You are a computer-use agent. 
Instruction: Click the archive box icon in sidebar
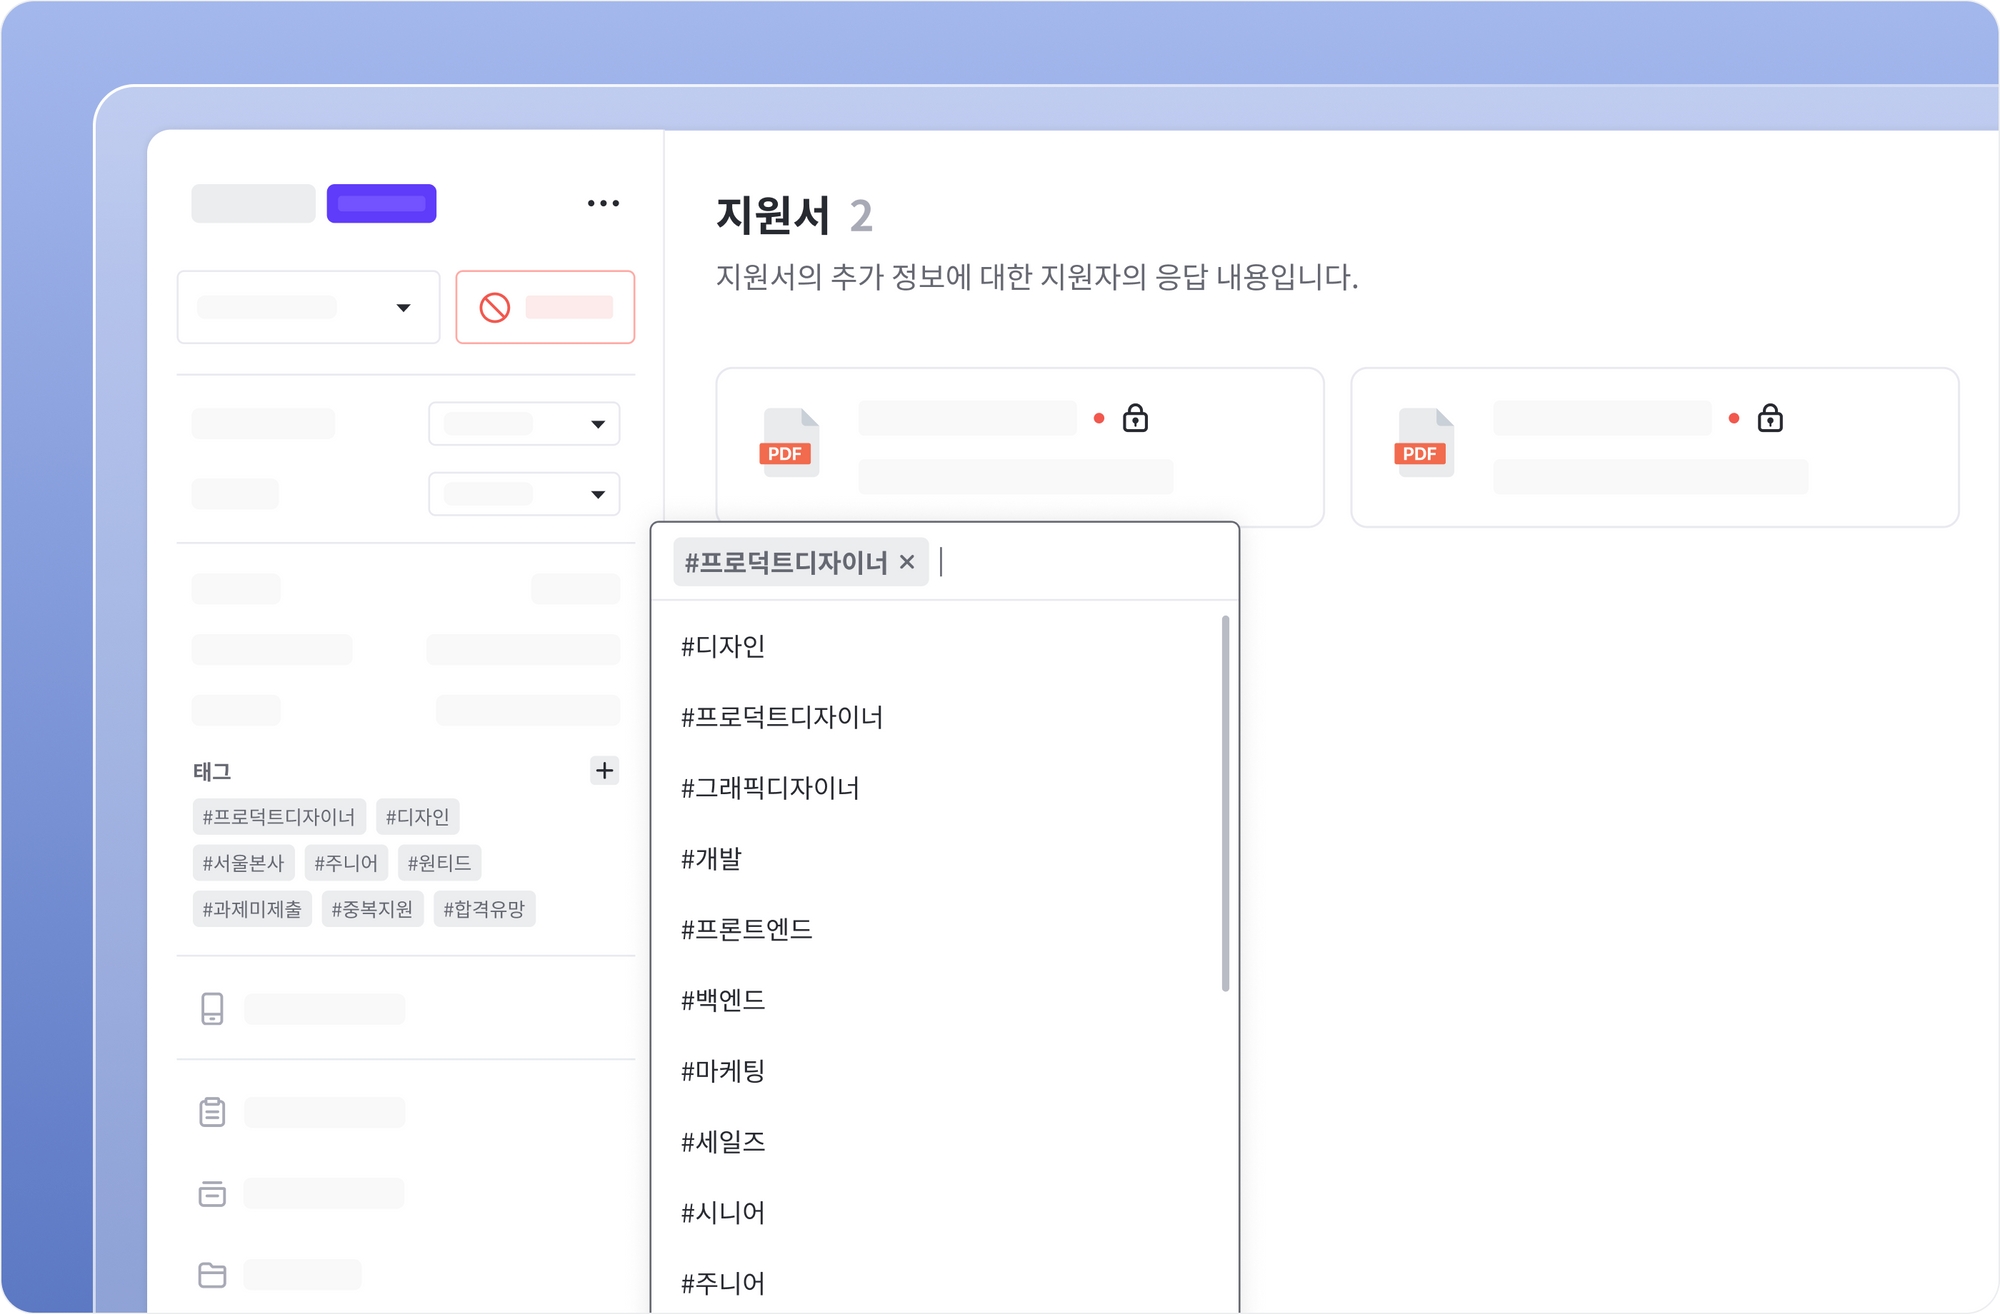tap(212, 1193)
